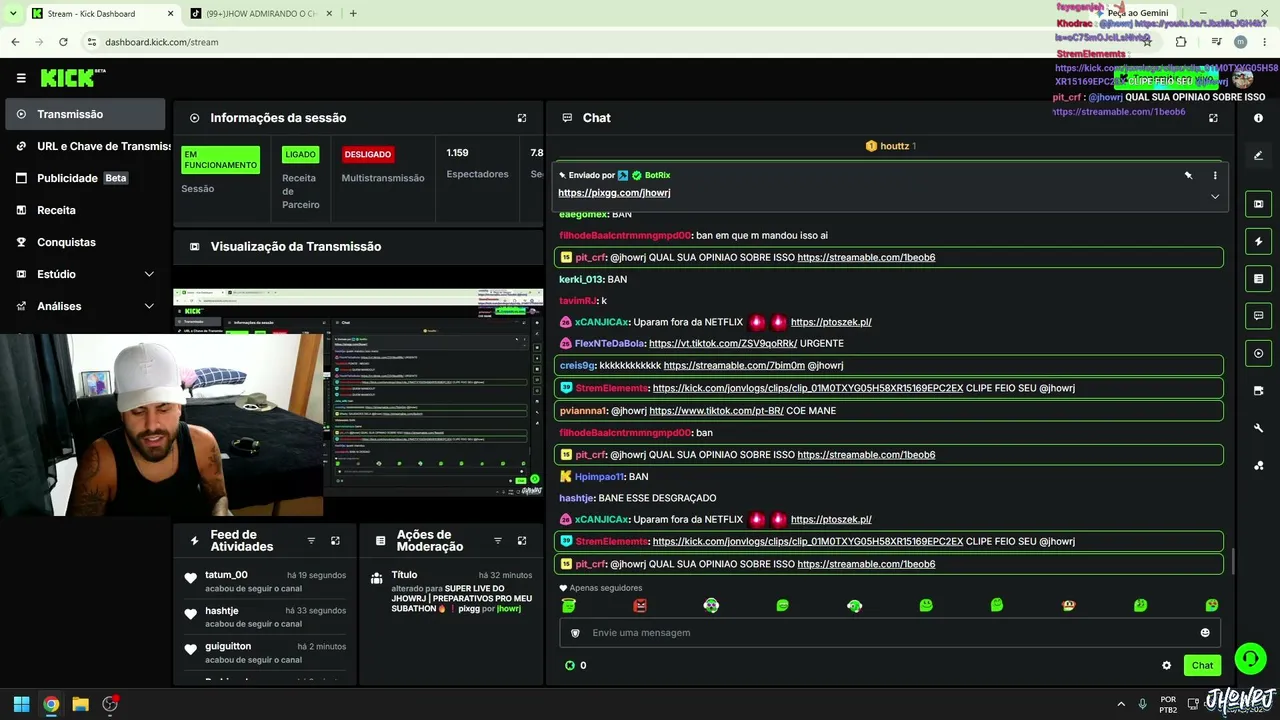Open the ptoszek.pl link from the first xCANJICAx message
1280x720 pixels.
point(831,322)
